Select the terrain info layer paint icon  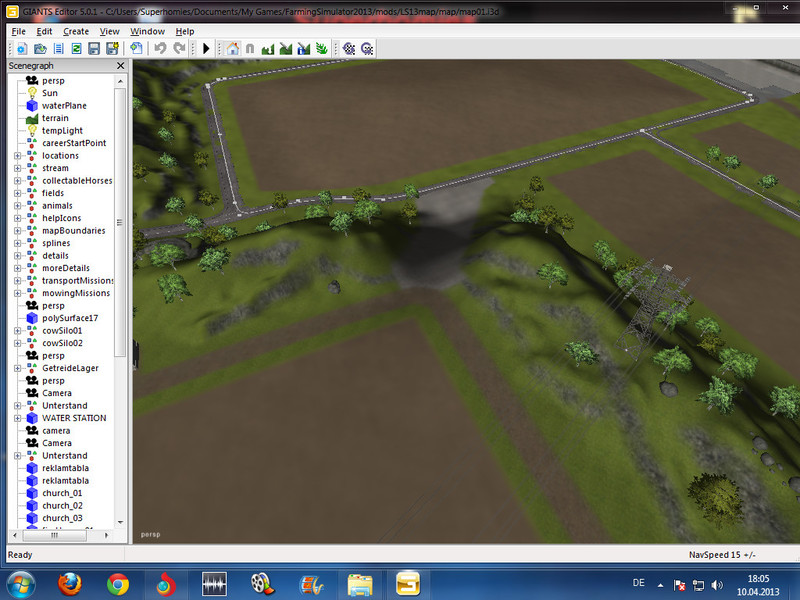click(x=304, y=49)
